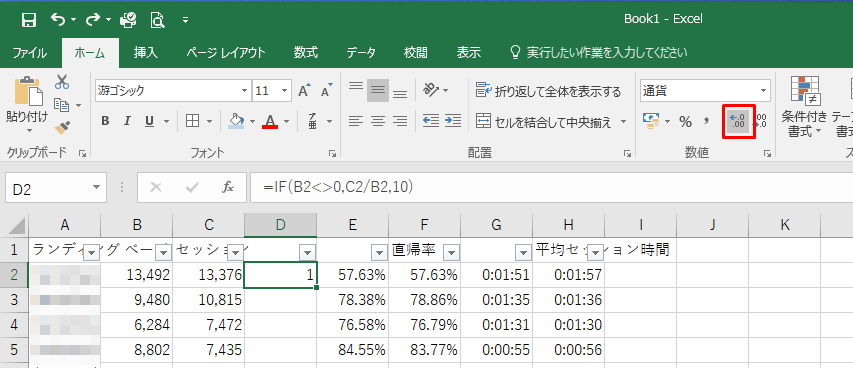
Task: Center text horizontally
Action: pos(378,121)
